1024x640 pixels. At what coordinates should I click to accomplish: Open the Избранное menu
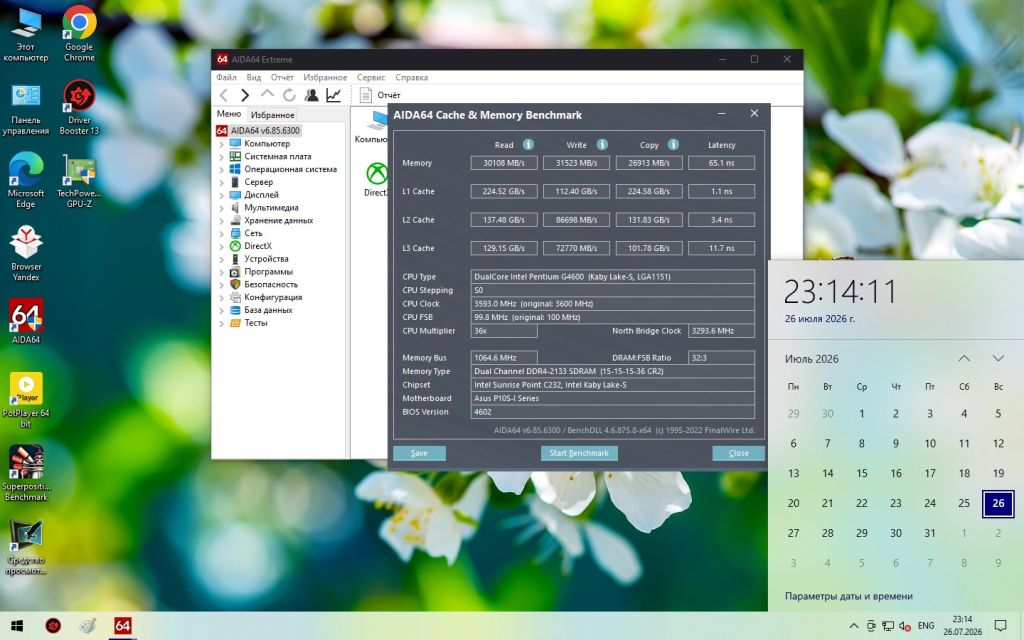pos(325,77)
